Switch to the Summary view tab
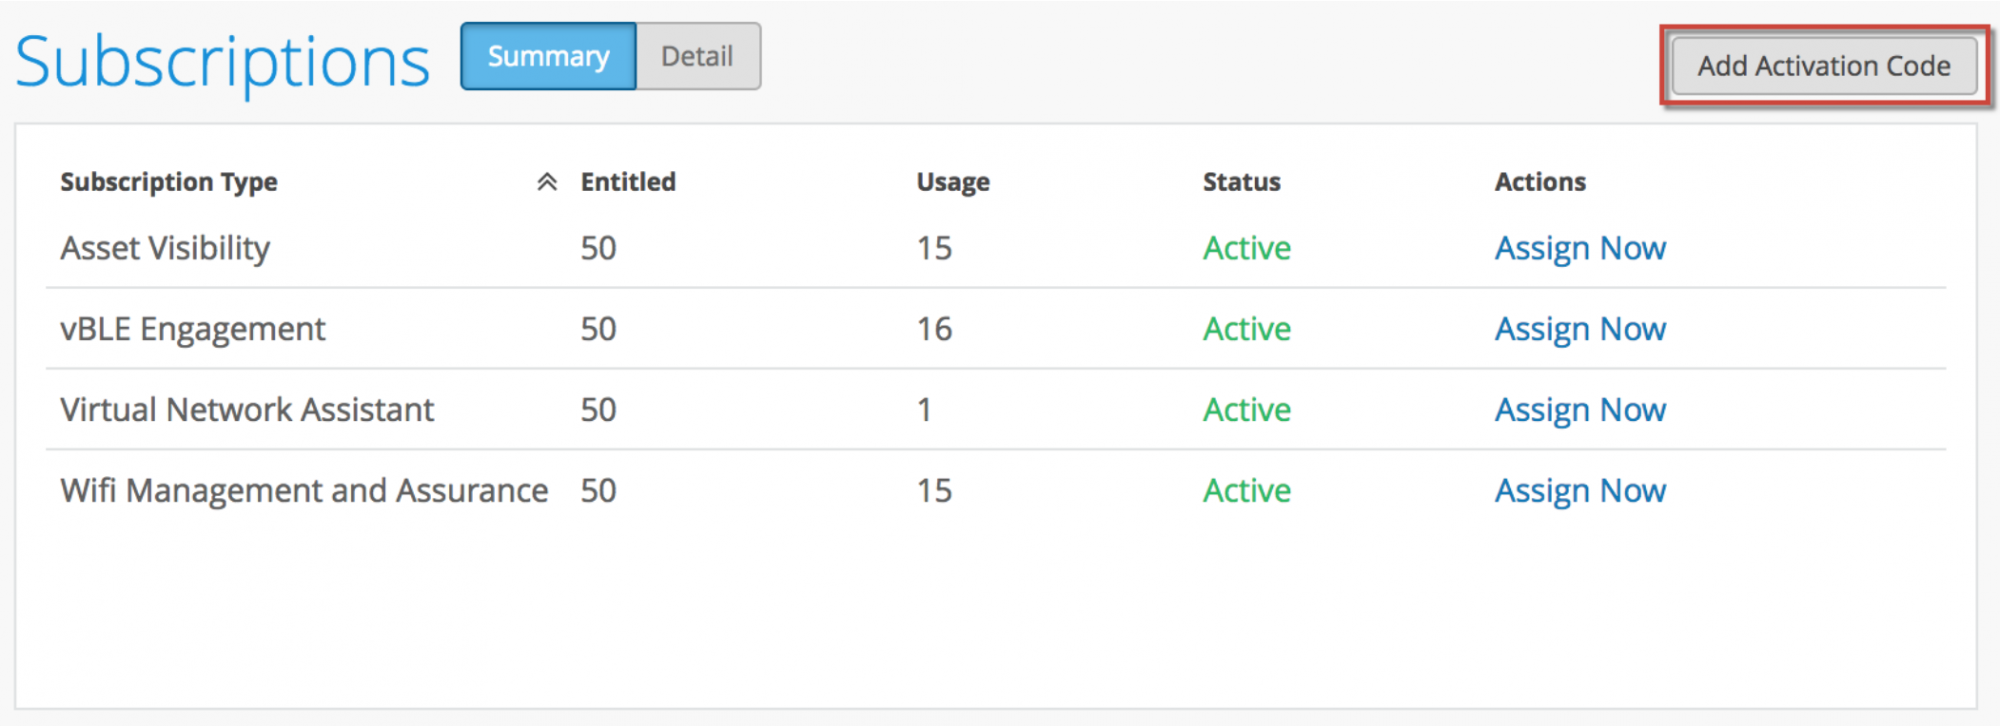 coord(548,57)
